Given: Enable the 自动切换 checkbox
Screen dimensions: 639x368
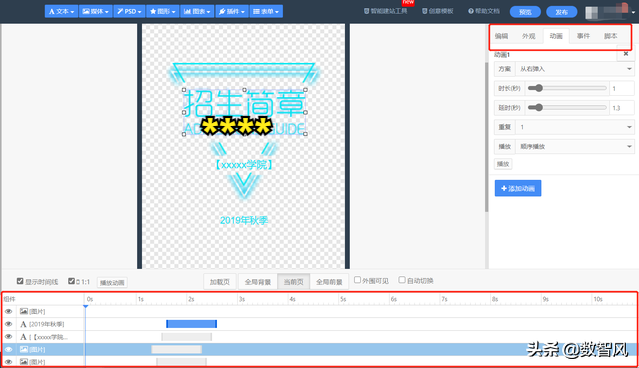Looking at the screenshot, I should click(x=402, y=280).
